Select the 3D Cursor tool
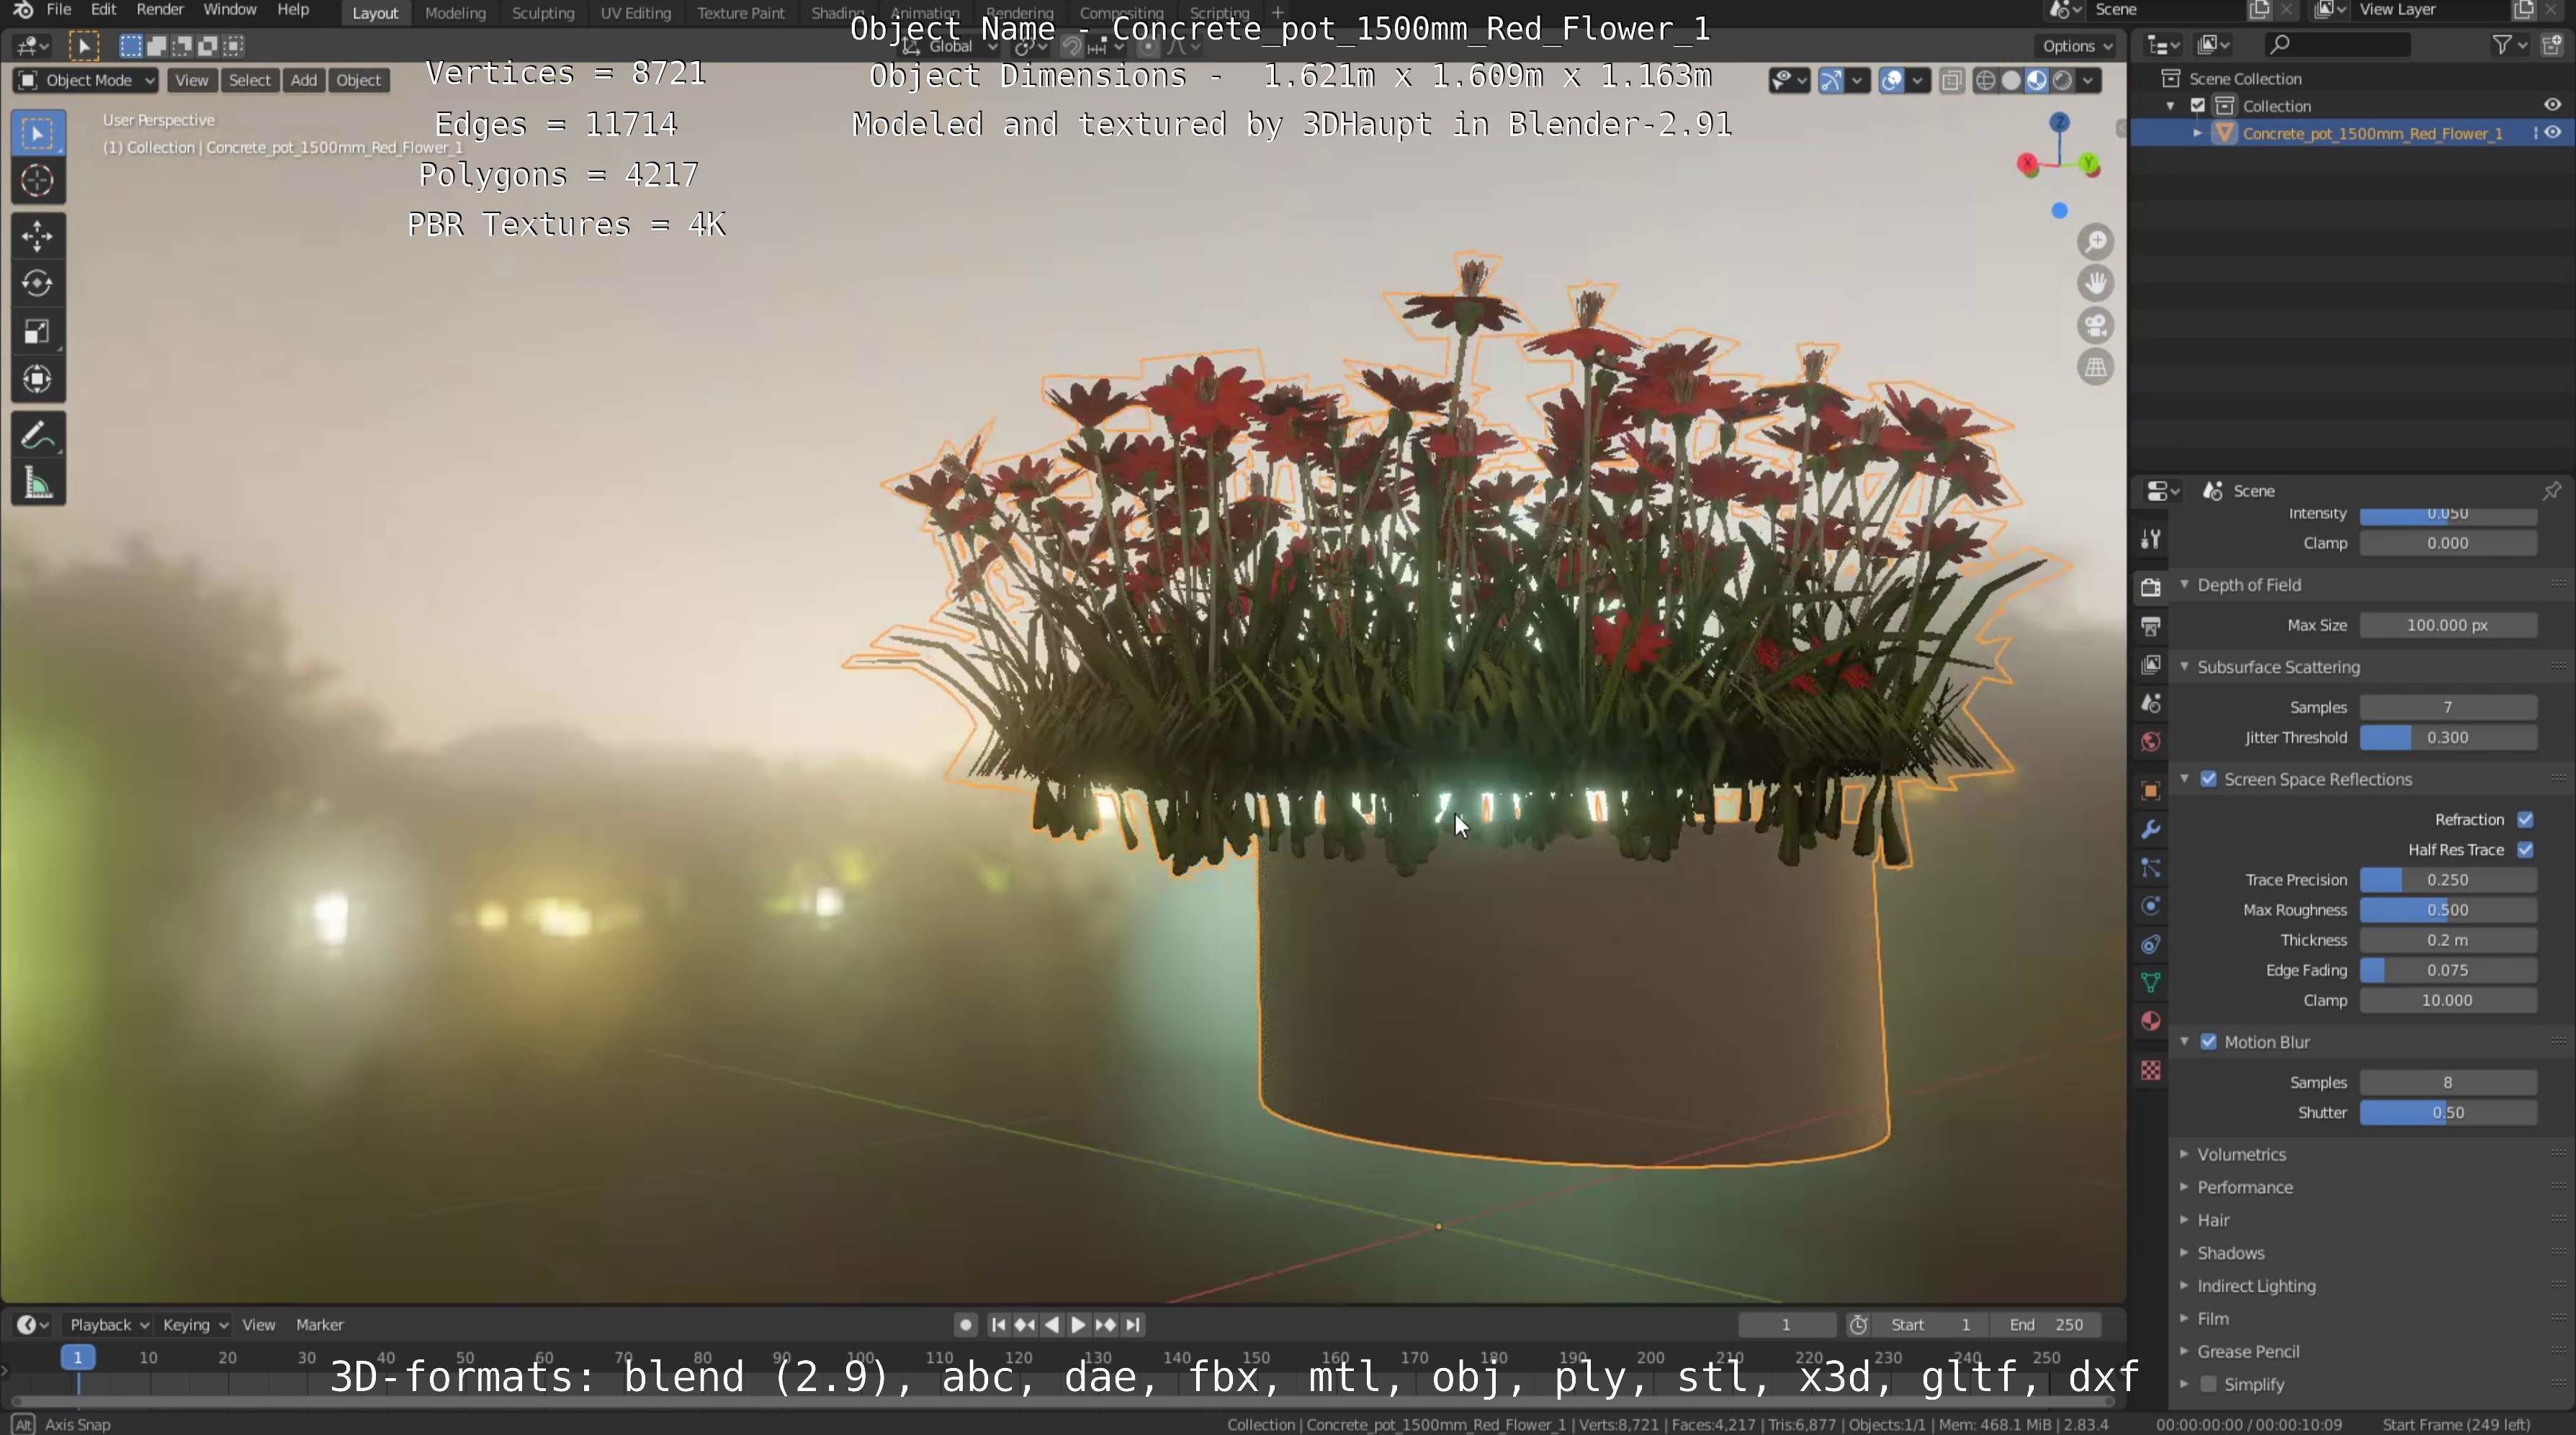Viewport: 2576px width, 1435px height. (x=38, y=181)
